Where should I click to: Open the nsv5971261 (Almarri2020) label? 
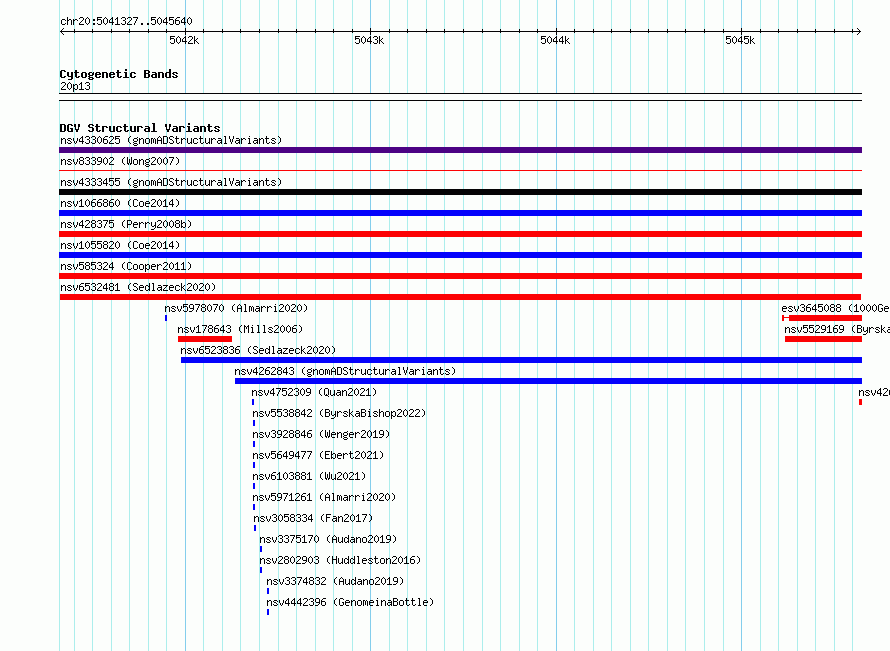[x=324, y=497]
